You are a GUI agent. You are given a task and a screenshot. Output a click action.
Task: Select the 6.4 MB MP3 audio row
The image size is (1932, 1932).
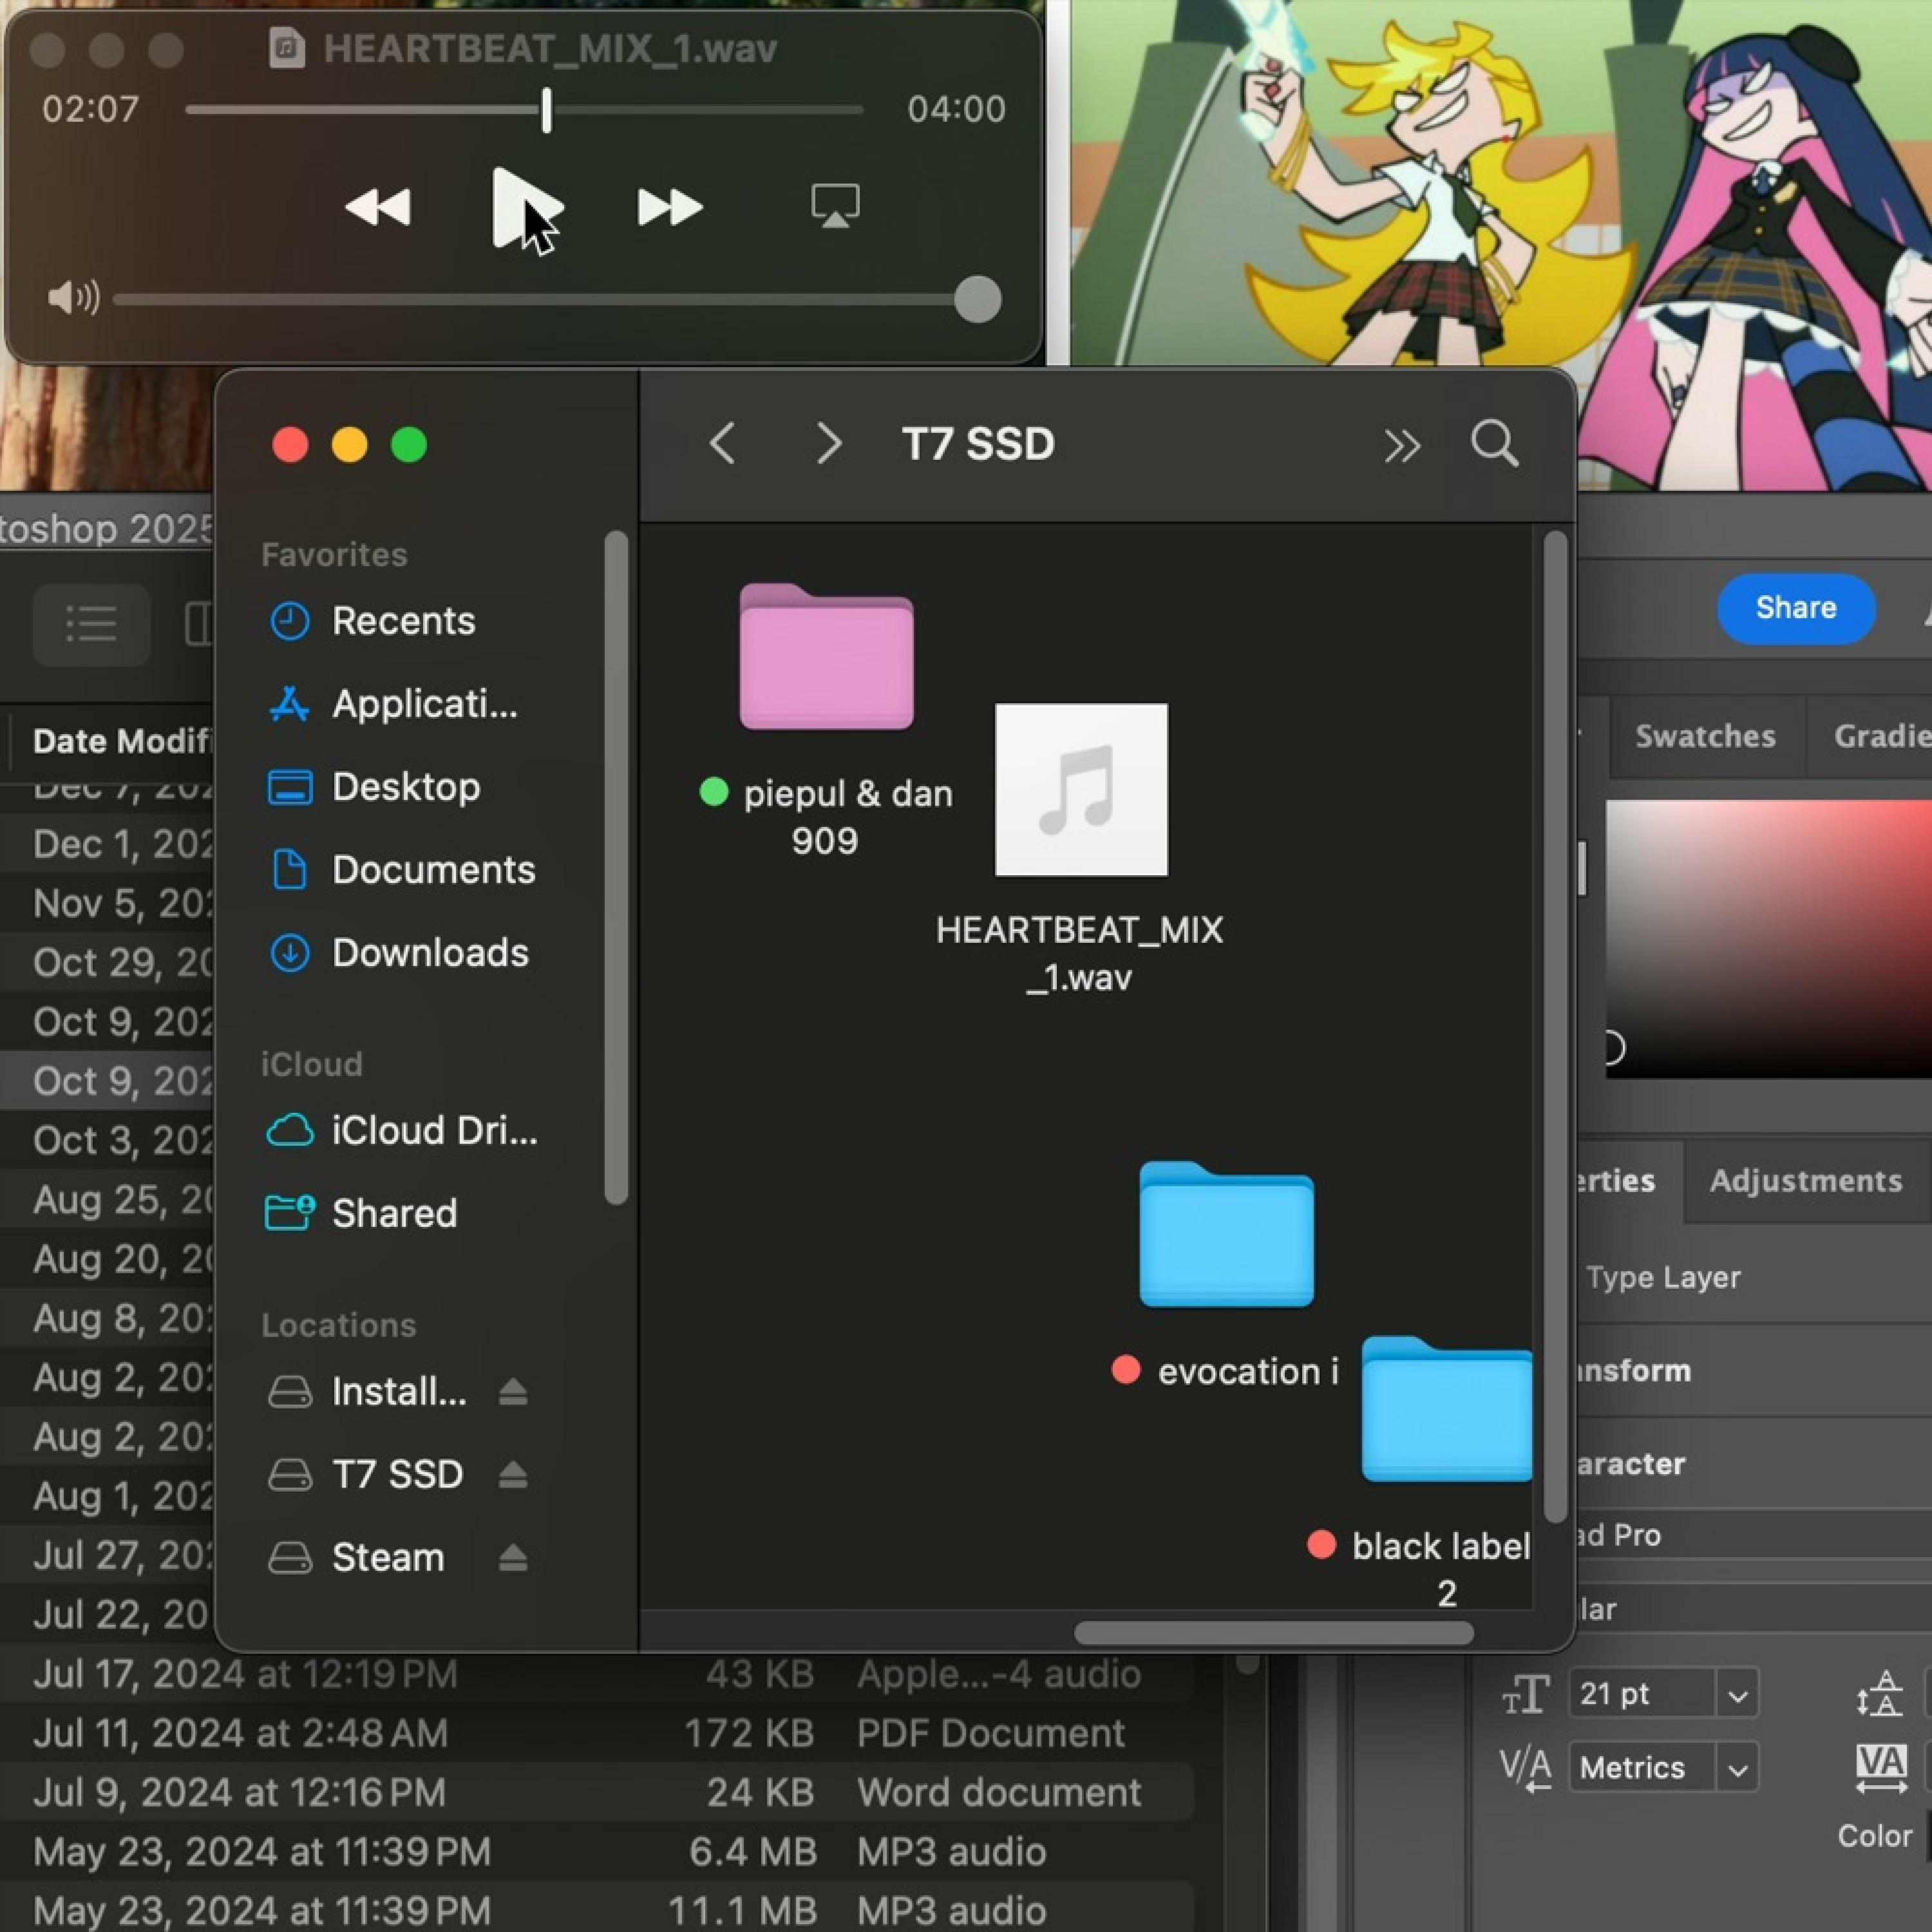[x=596, y=1851]
